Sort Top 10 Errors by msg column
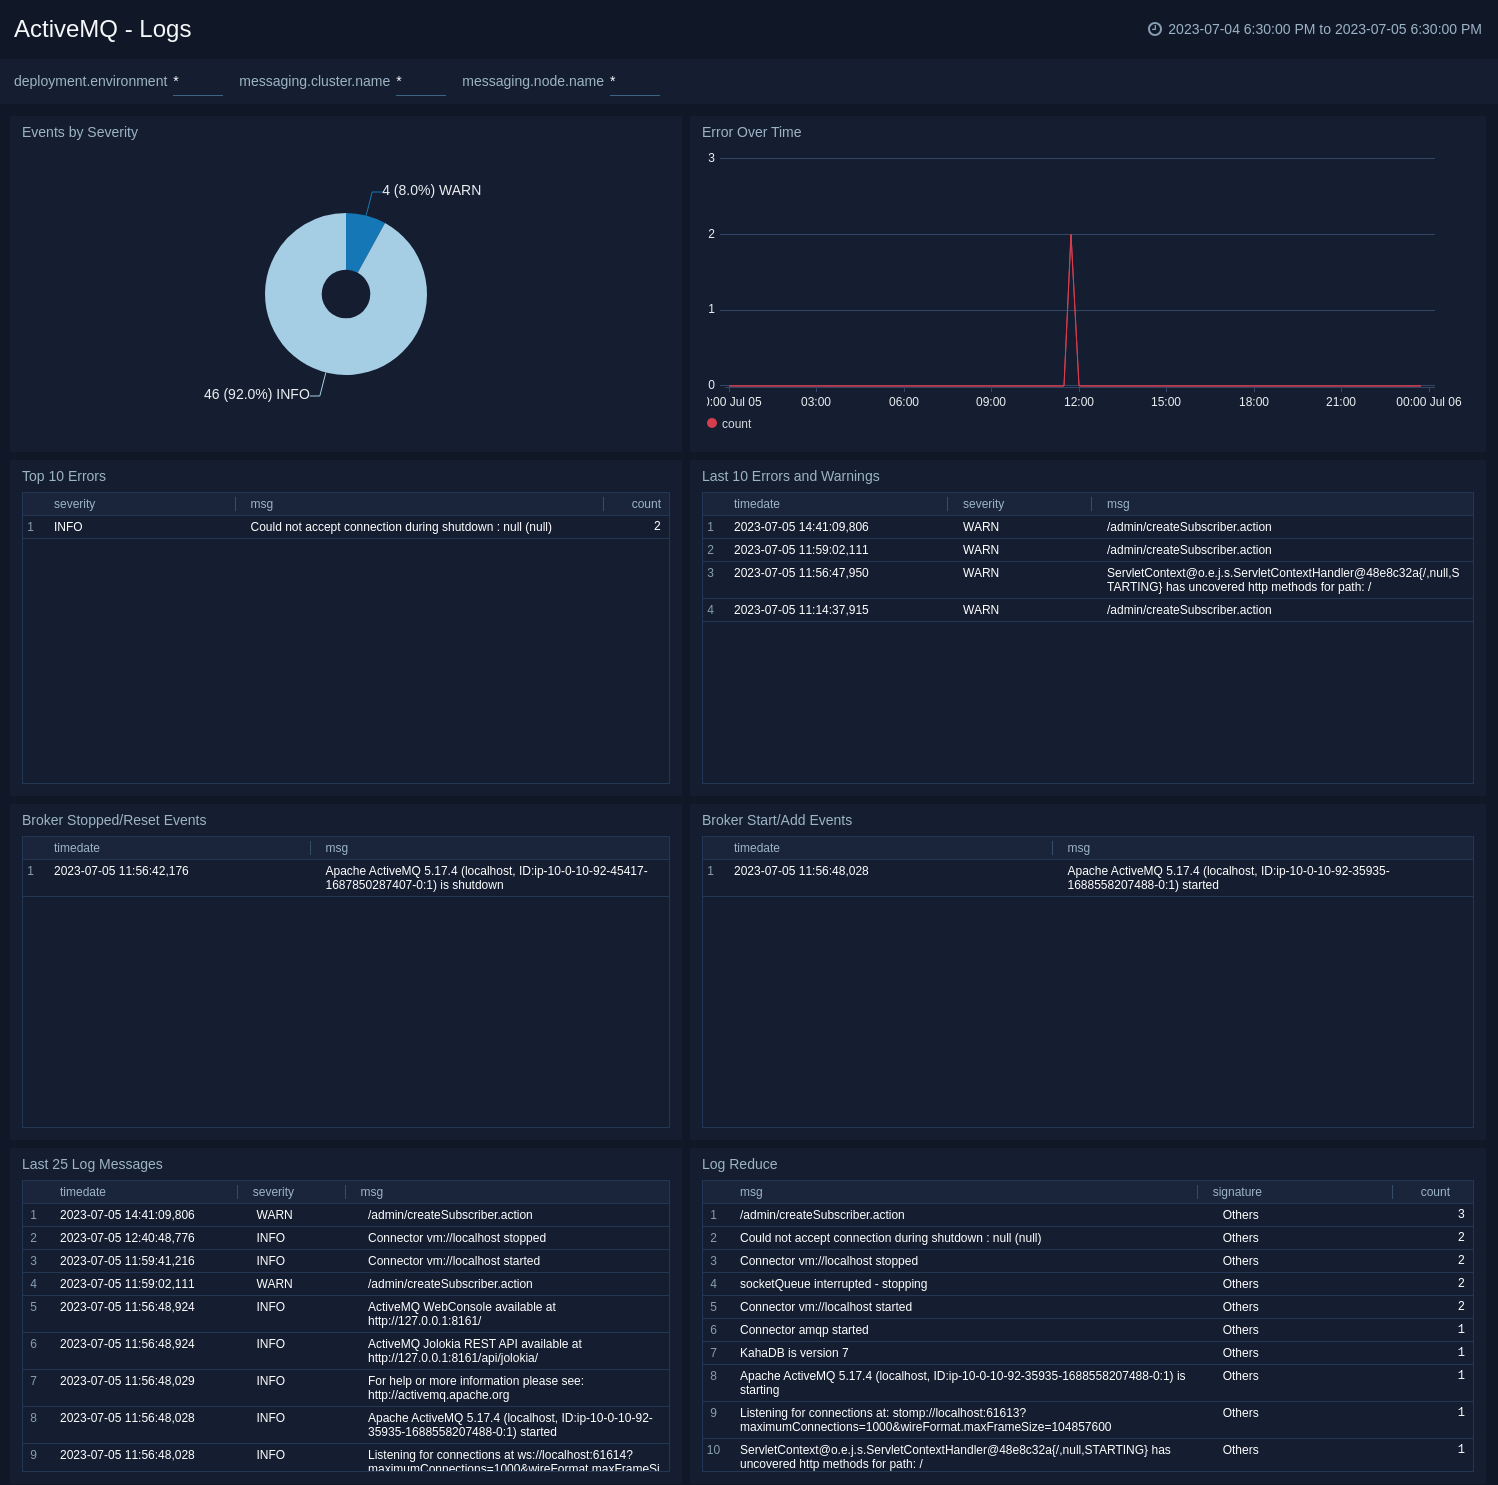 coord(261,504)
